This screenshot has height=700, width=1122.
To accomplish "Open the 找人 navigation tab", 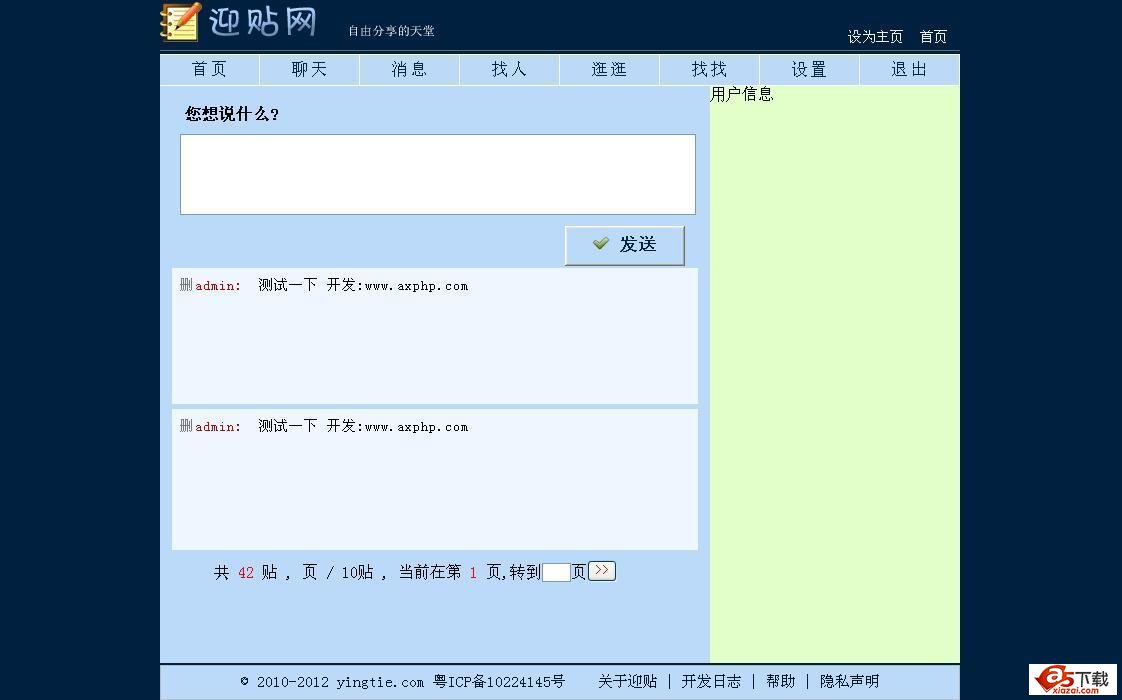I will [x=509, y=69].
